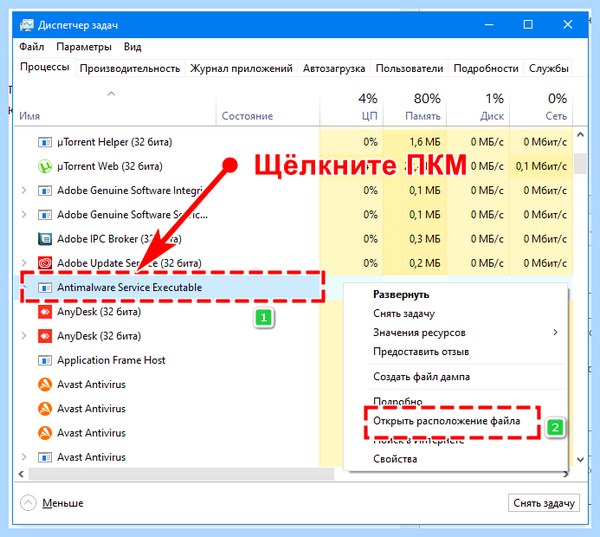Click the Меньше link at bottom left
Image resolution: width=600 pixels, height=537 pixels.
point(62,503)
